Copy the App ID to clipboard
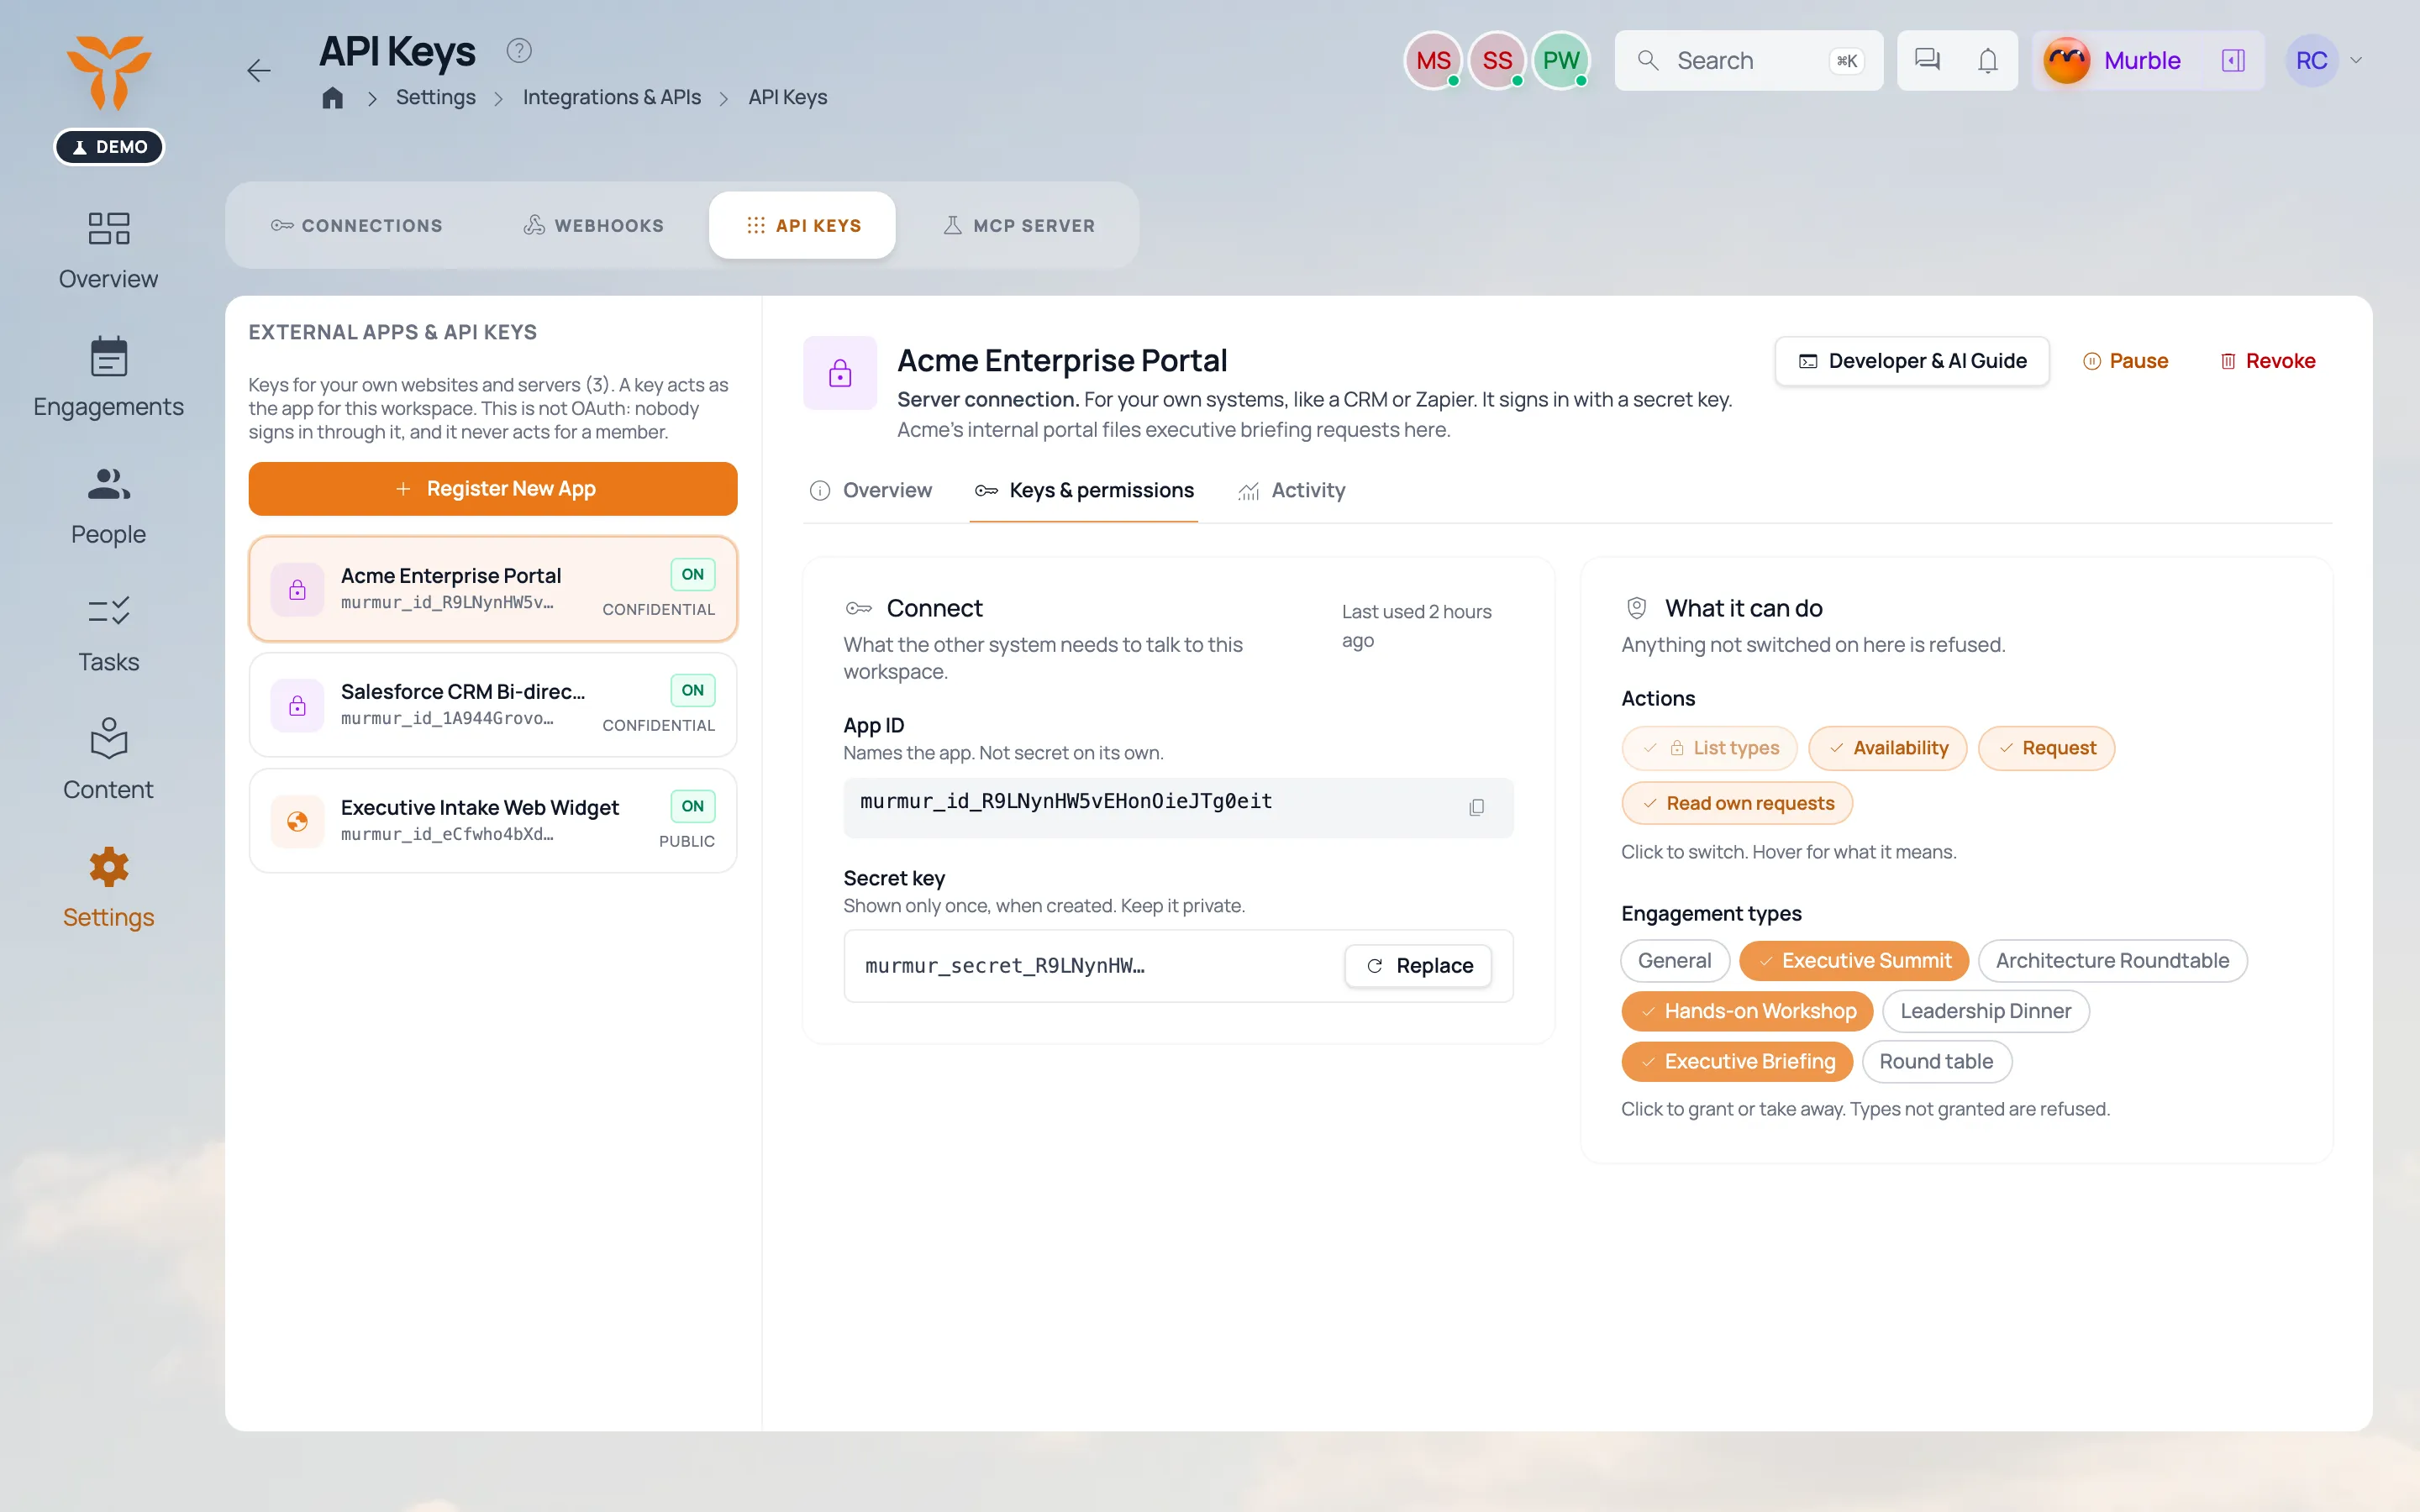Screen dimensions: 2420x1512 [1476, 807]
